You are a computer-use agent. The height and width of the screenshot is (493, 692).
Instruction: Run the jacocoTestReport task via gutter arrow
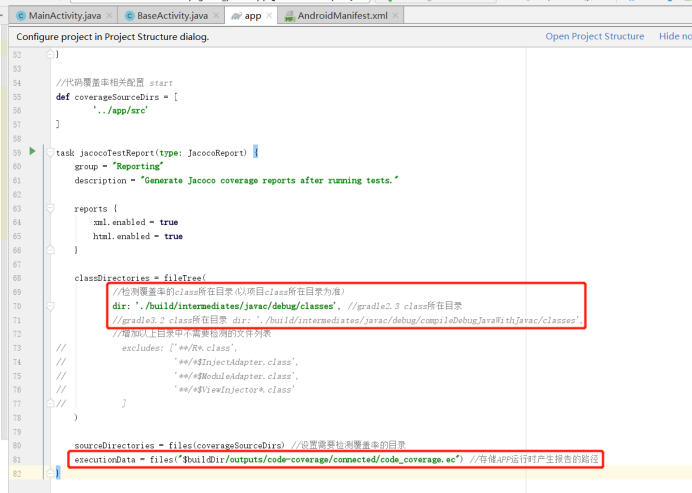[32, 151]
